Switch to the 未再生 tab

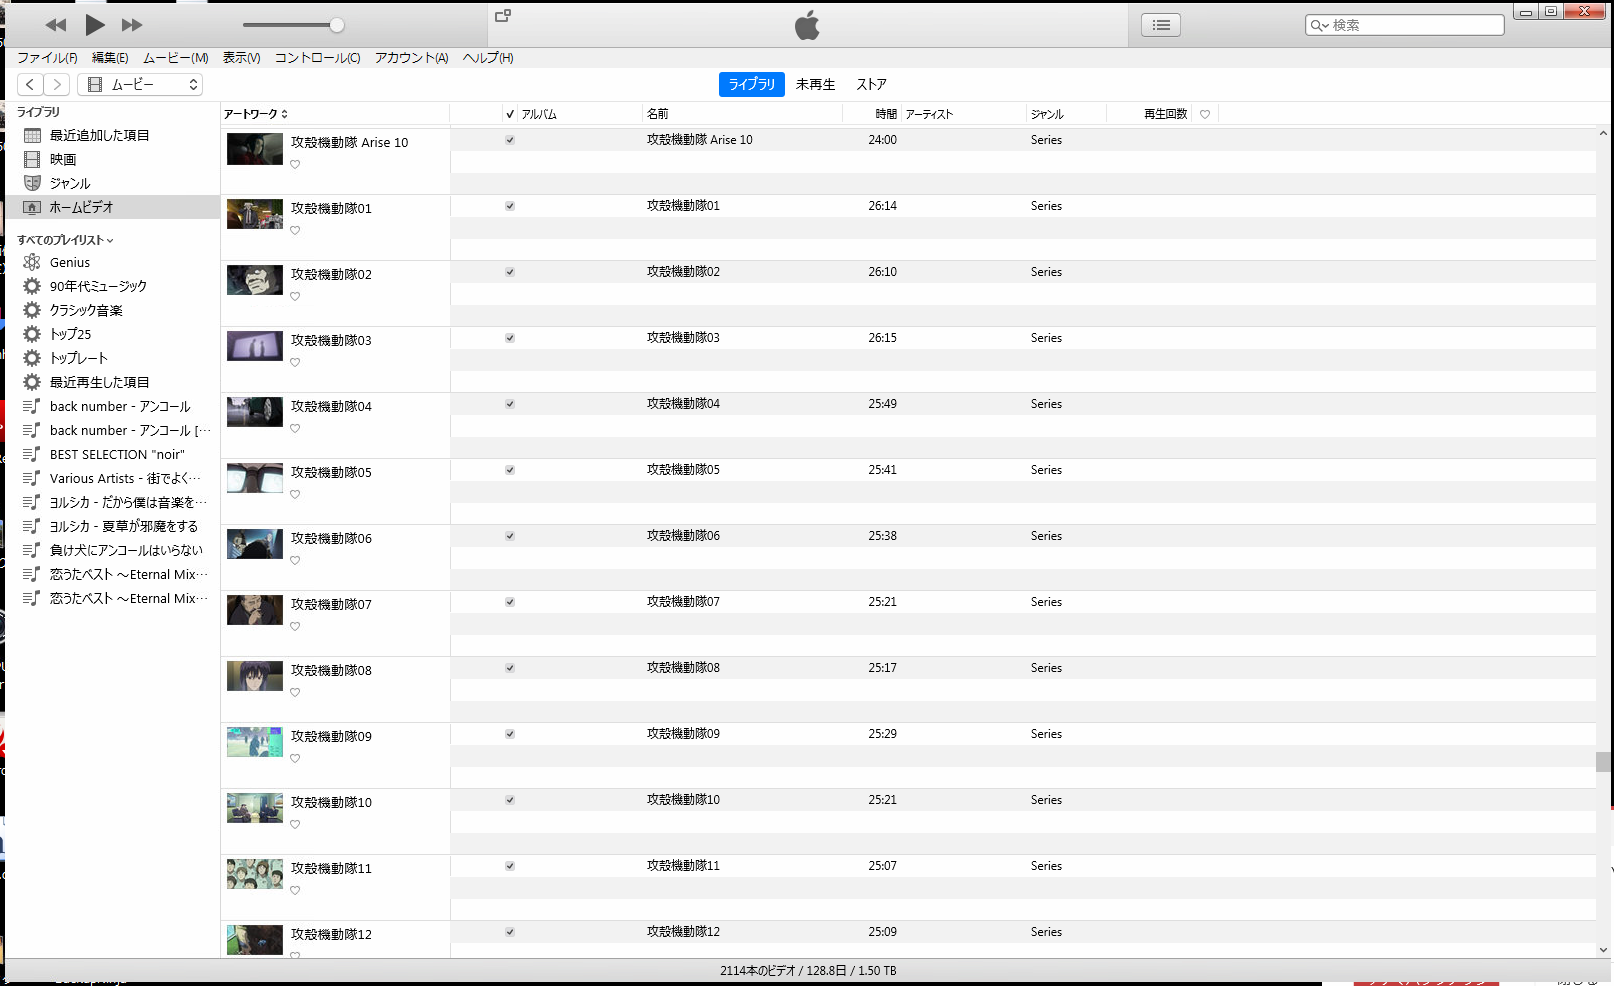(815, 85)
